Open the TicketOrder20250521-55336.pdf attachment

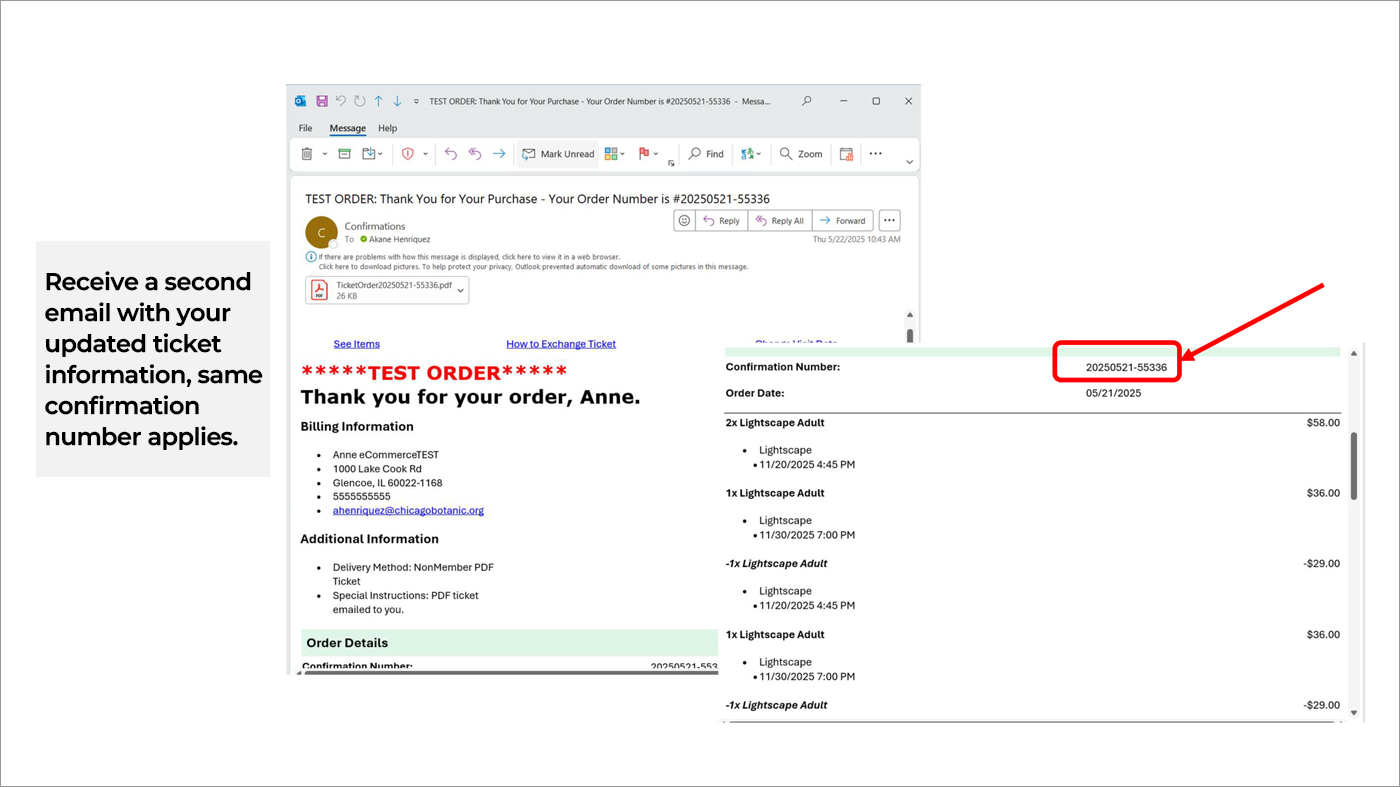coord(387,290)
